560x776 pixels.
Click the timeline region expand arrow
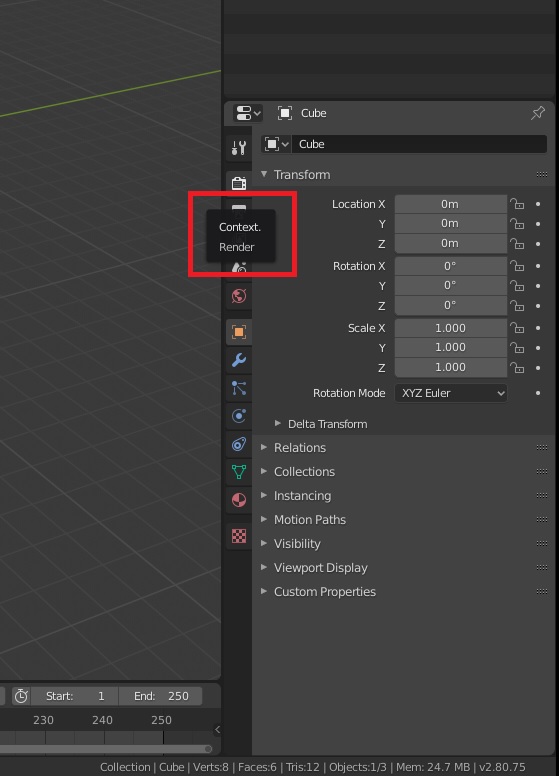coord(217,729)
